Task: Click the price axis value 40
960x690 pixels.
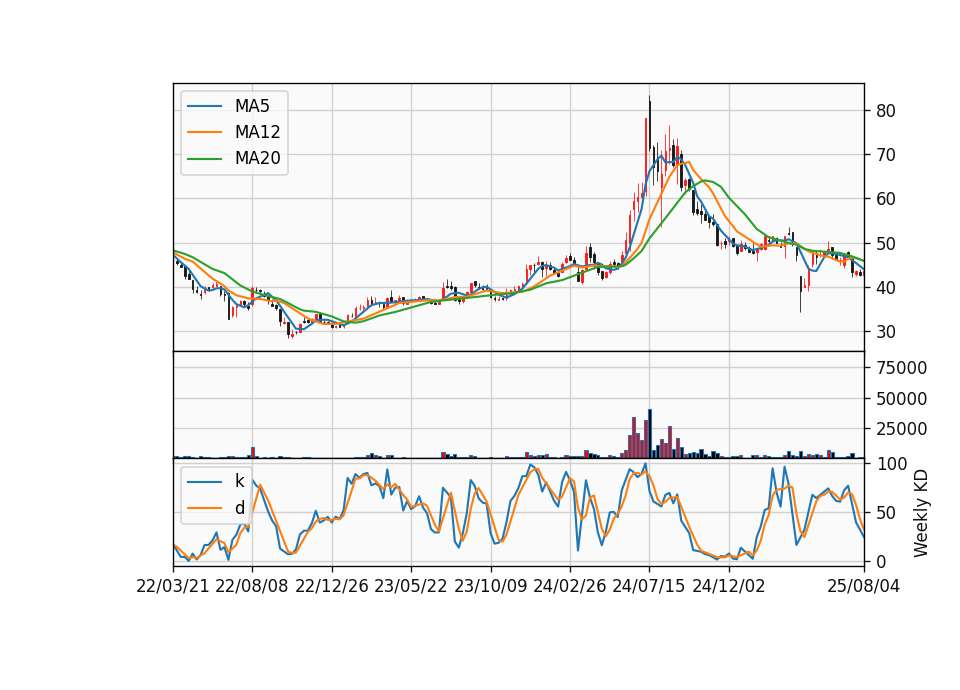Action: tap(886, 288)
